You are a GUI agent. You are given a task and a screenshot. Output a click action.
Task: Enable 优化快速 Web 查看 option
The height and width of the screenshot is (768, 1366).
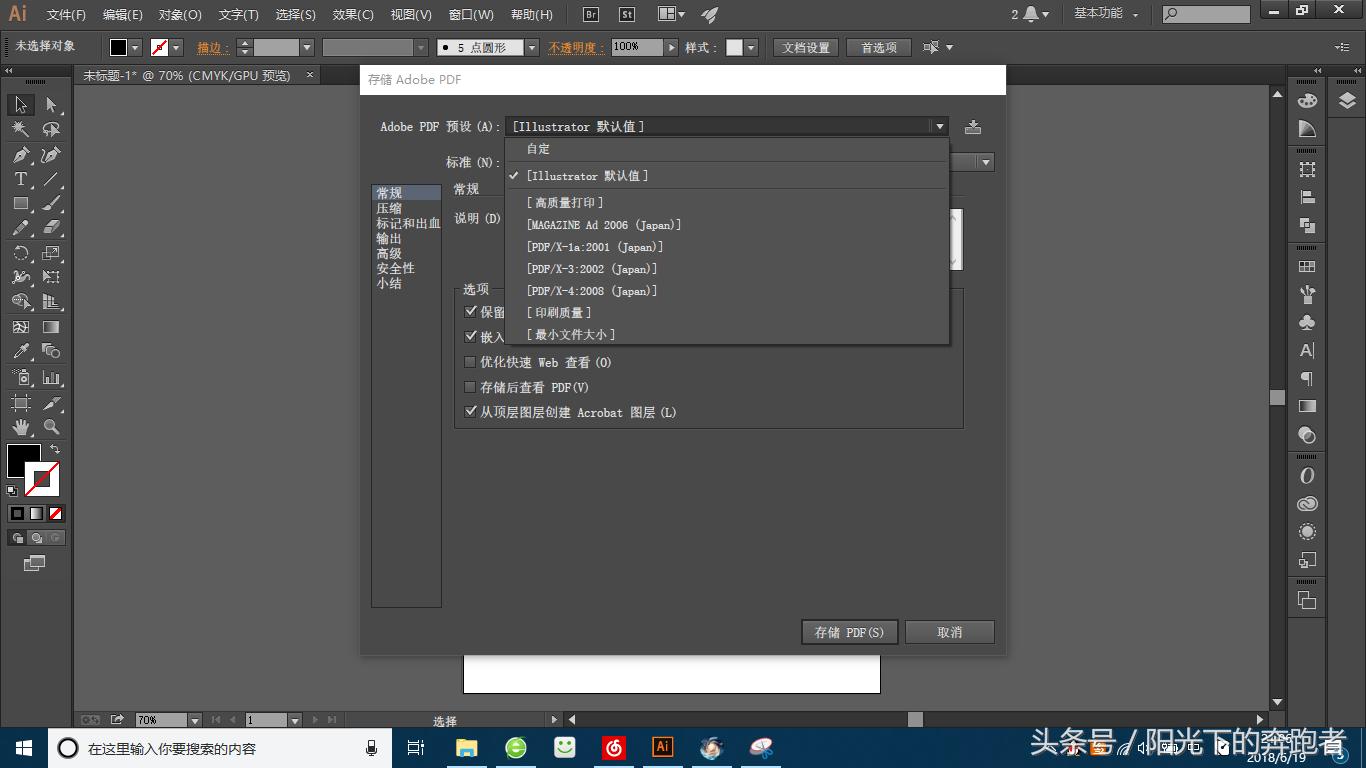click(x=470, y=362)
